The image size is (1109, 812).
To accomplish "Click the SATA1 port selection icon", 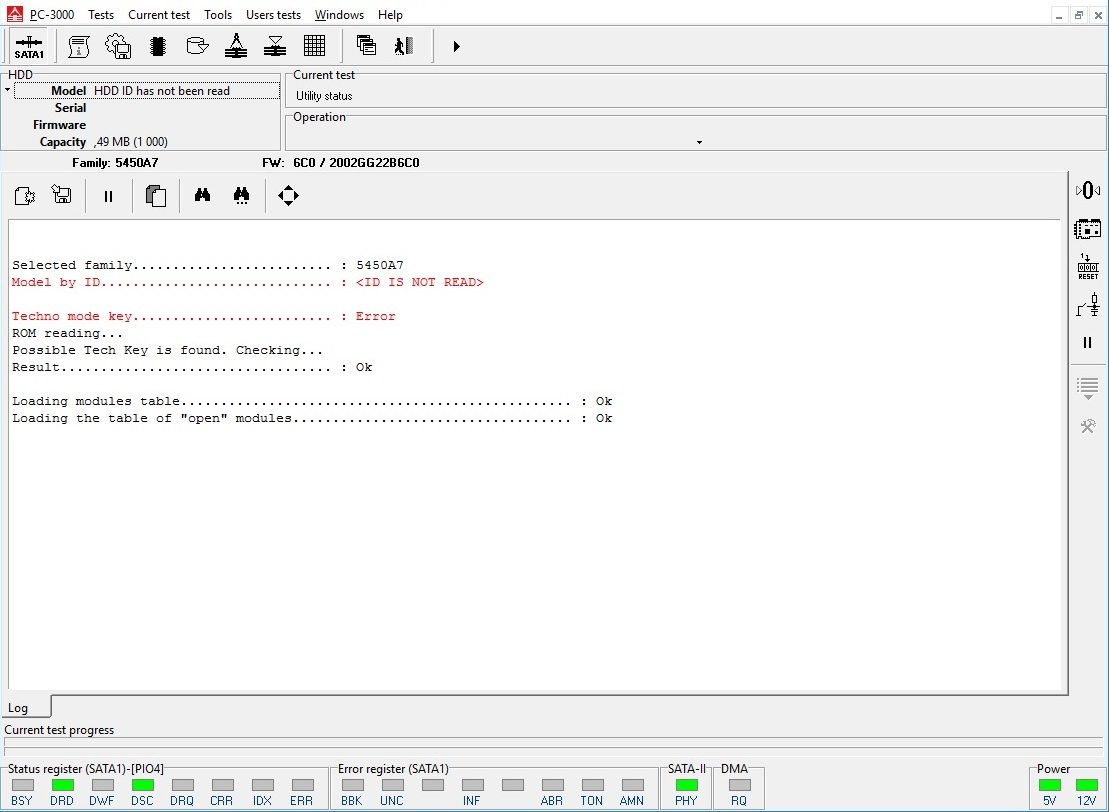I will click(29, 47).
